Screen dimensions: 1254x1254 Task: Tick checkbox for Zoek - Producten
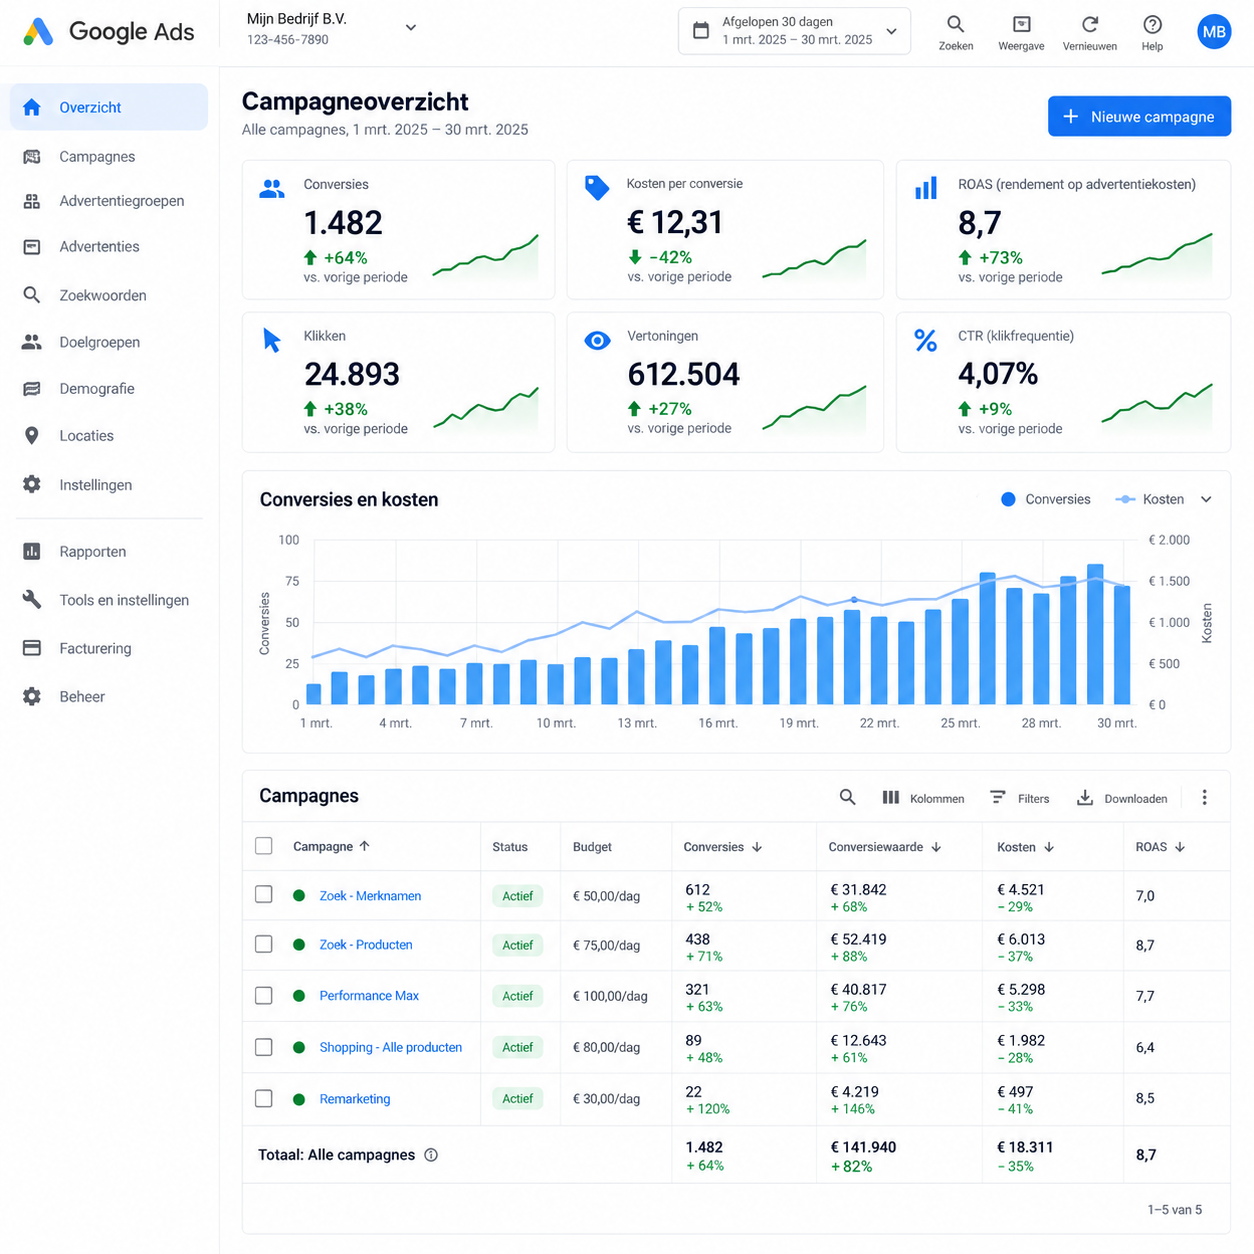[x=264, y=944]
